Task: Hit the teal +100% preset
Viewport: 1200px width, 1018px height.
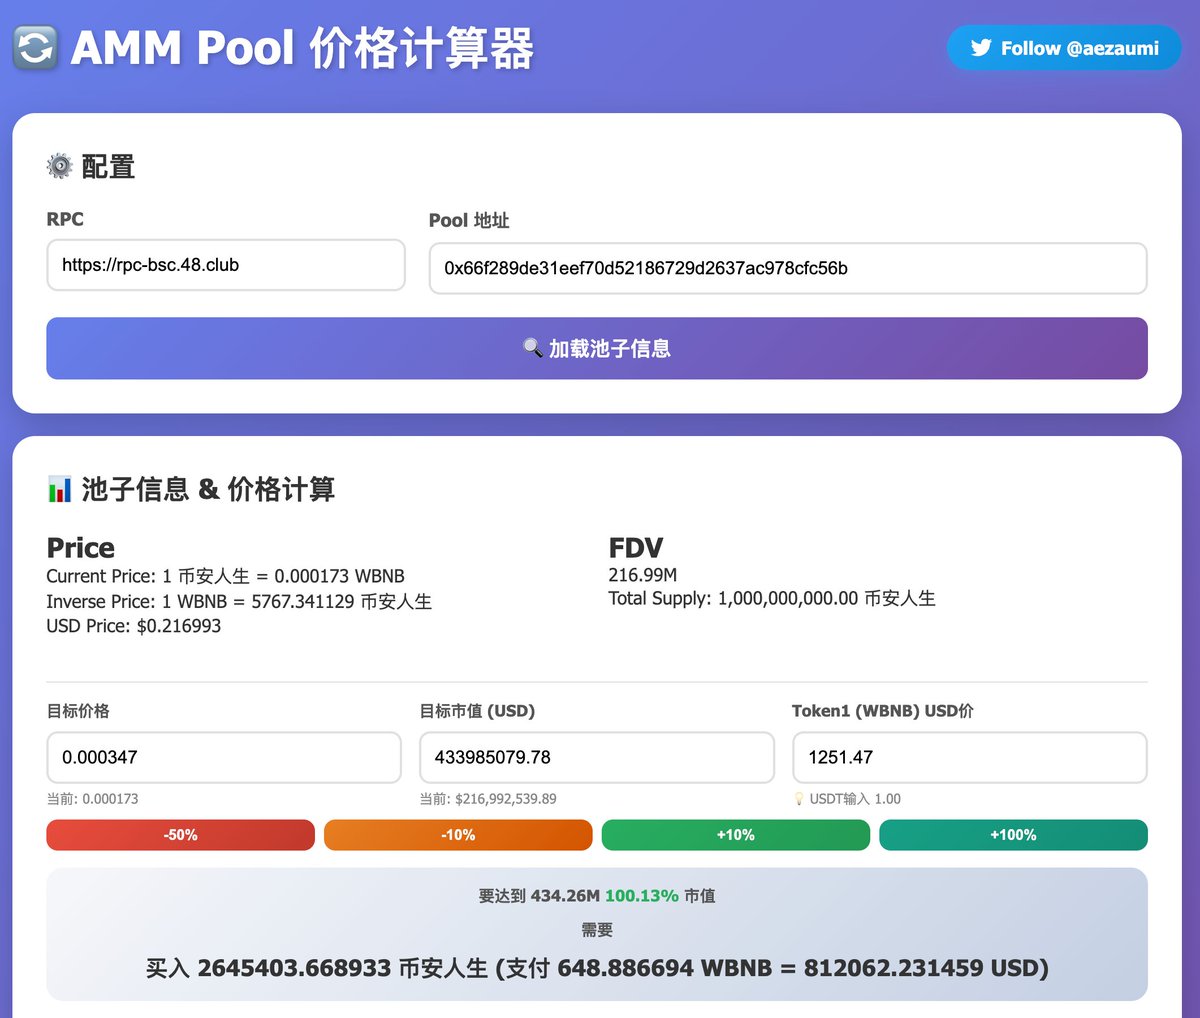Action: click(x=1013, y=835)
